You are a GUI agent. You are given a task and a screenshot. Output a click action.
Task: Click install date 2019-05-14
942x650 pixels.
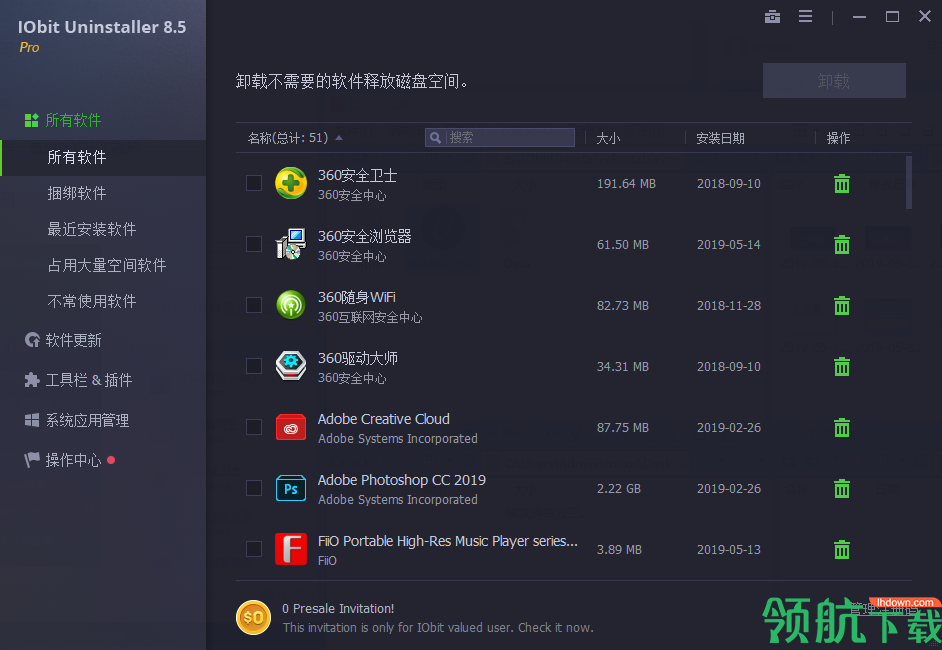pos(729,245)
